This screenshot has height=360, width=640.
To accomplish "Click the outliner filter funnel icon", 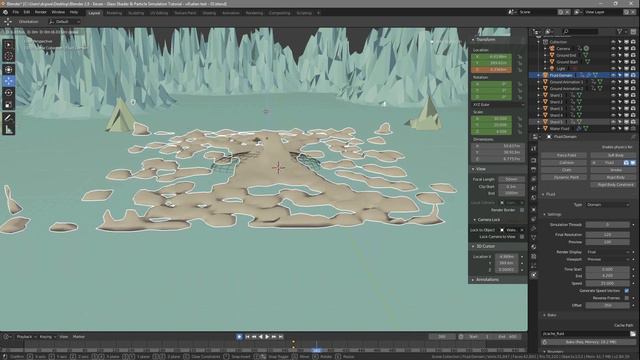I will (620, 31).
